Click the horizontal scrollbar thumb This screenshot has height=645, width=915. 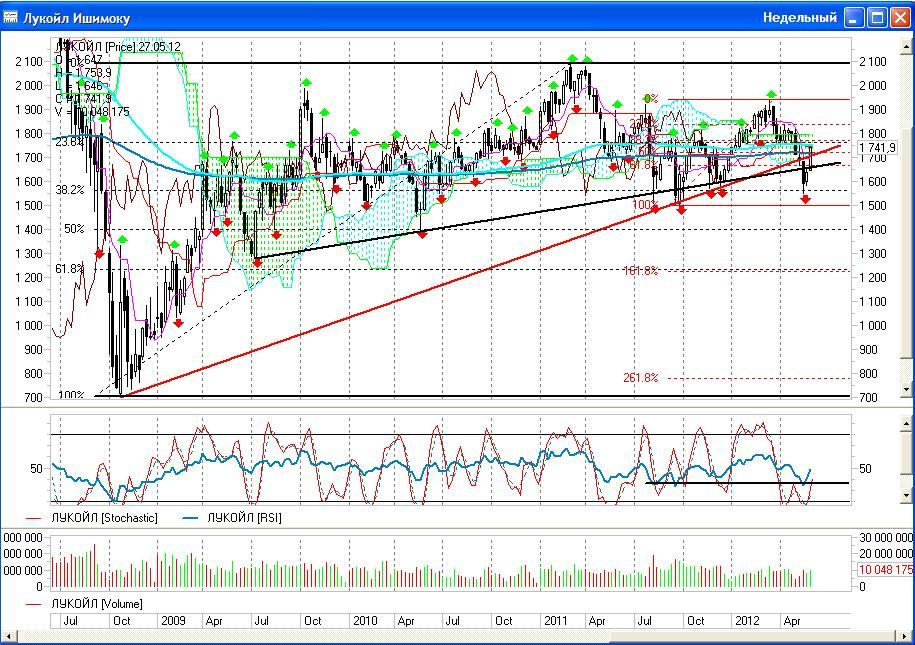tap(752, 636)
